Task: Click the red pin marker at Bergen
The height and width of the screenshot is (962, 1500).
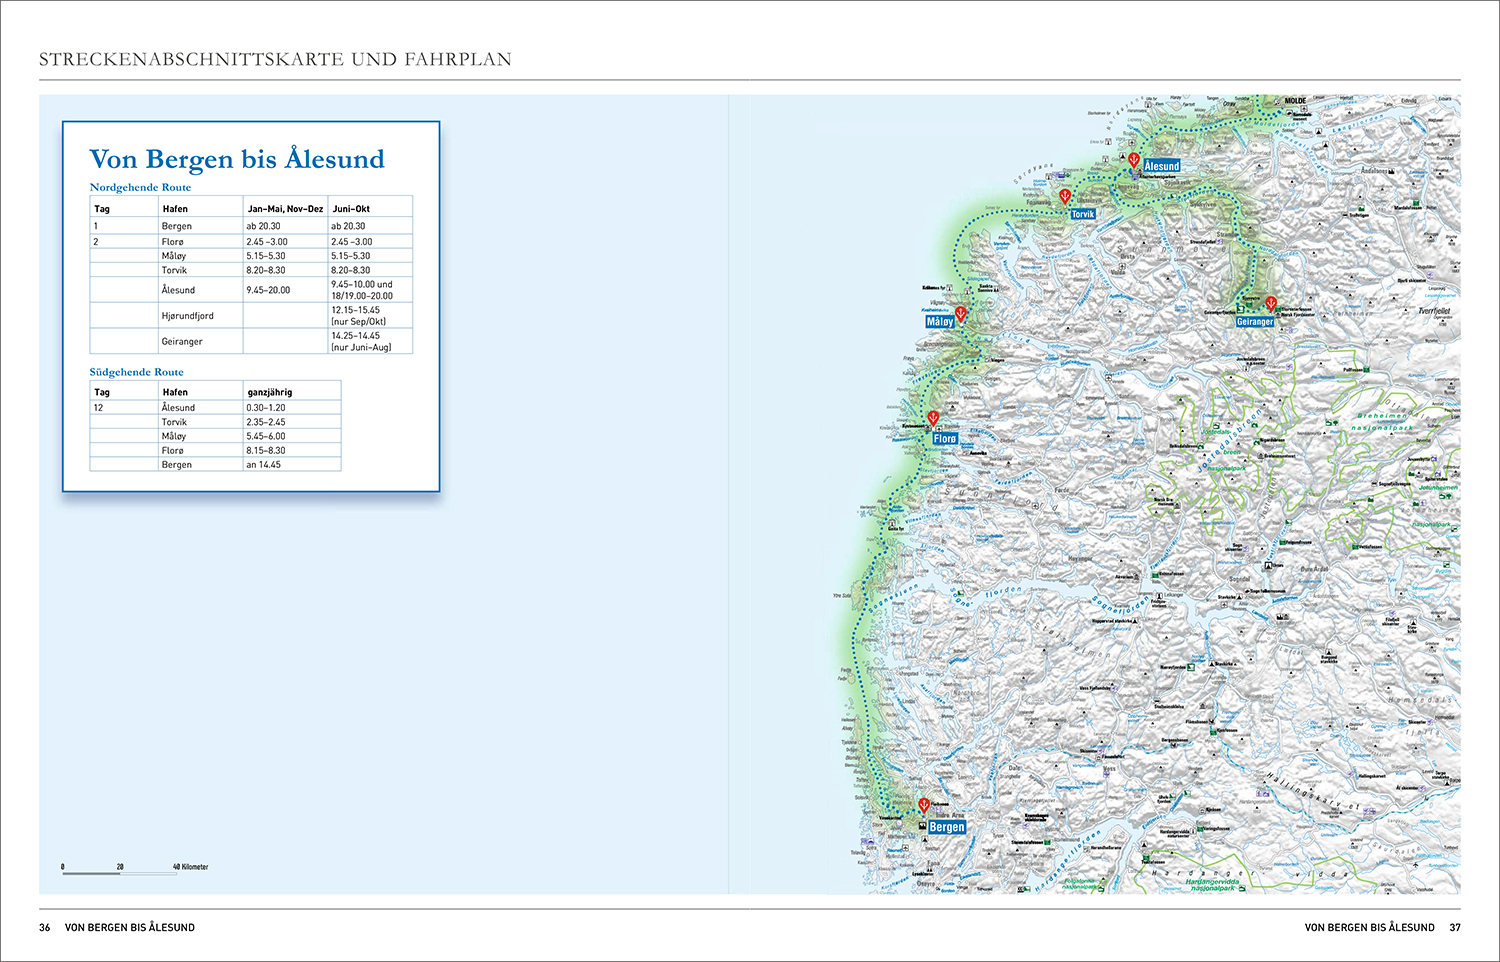Action: click(x=924, y=805)
